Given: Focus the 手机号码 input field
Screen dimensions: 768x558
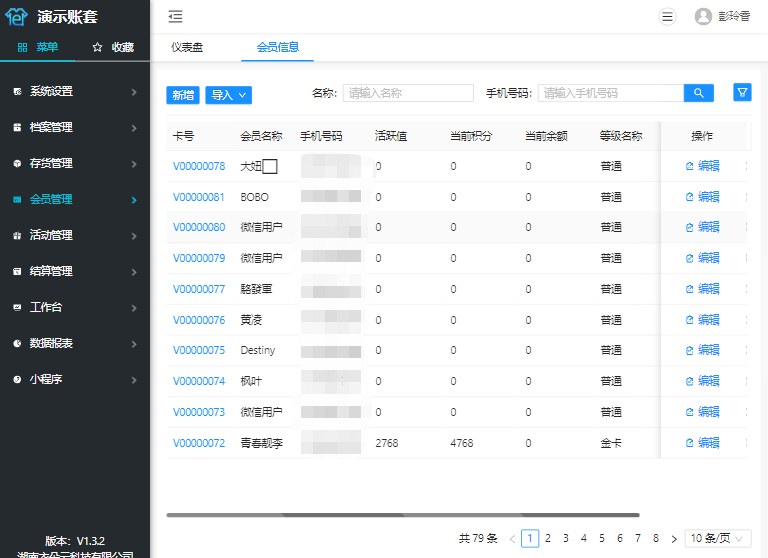Looking at the screenshot, I should click(x=611, y=93).
